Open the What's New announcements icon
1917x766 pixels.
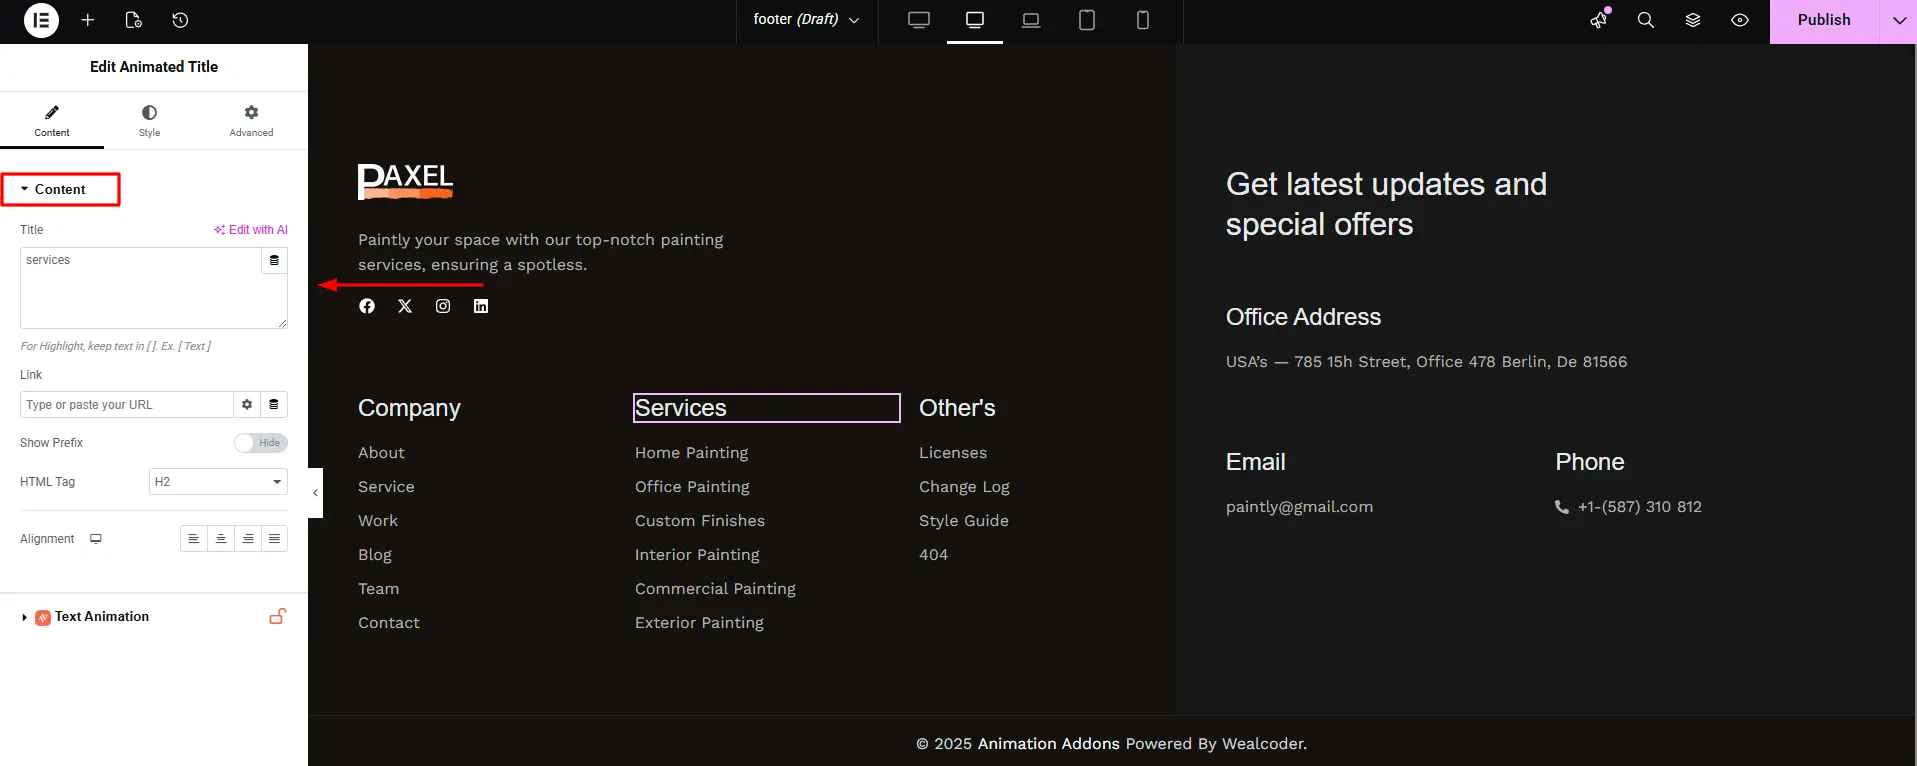click(1600, 20)
